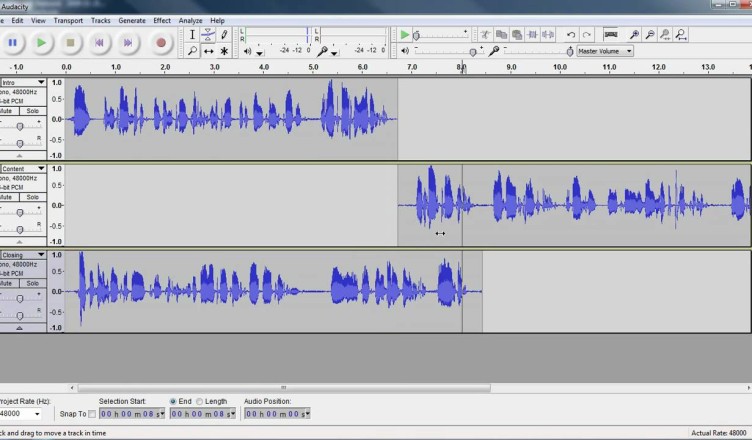Screen dimensions: 752x440
Task: Enable the Snap To checkbox
Action: [x=92, y=414]
